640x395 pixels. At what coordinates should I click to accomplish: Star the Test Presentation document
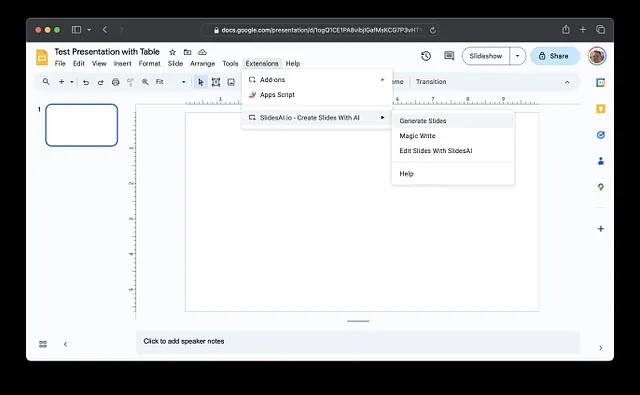[173, 52]
